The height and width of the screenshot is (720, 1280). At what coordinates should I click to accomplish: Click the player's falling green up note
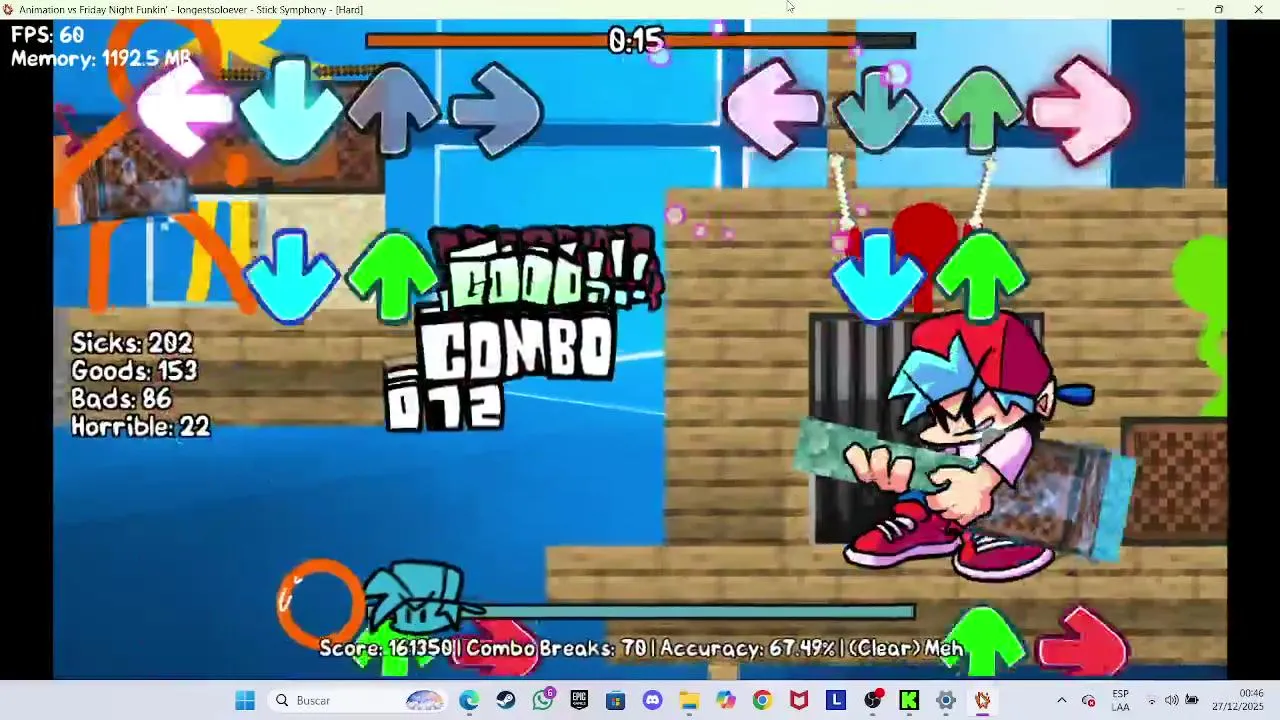click(980, 276)
